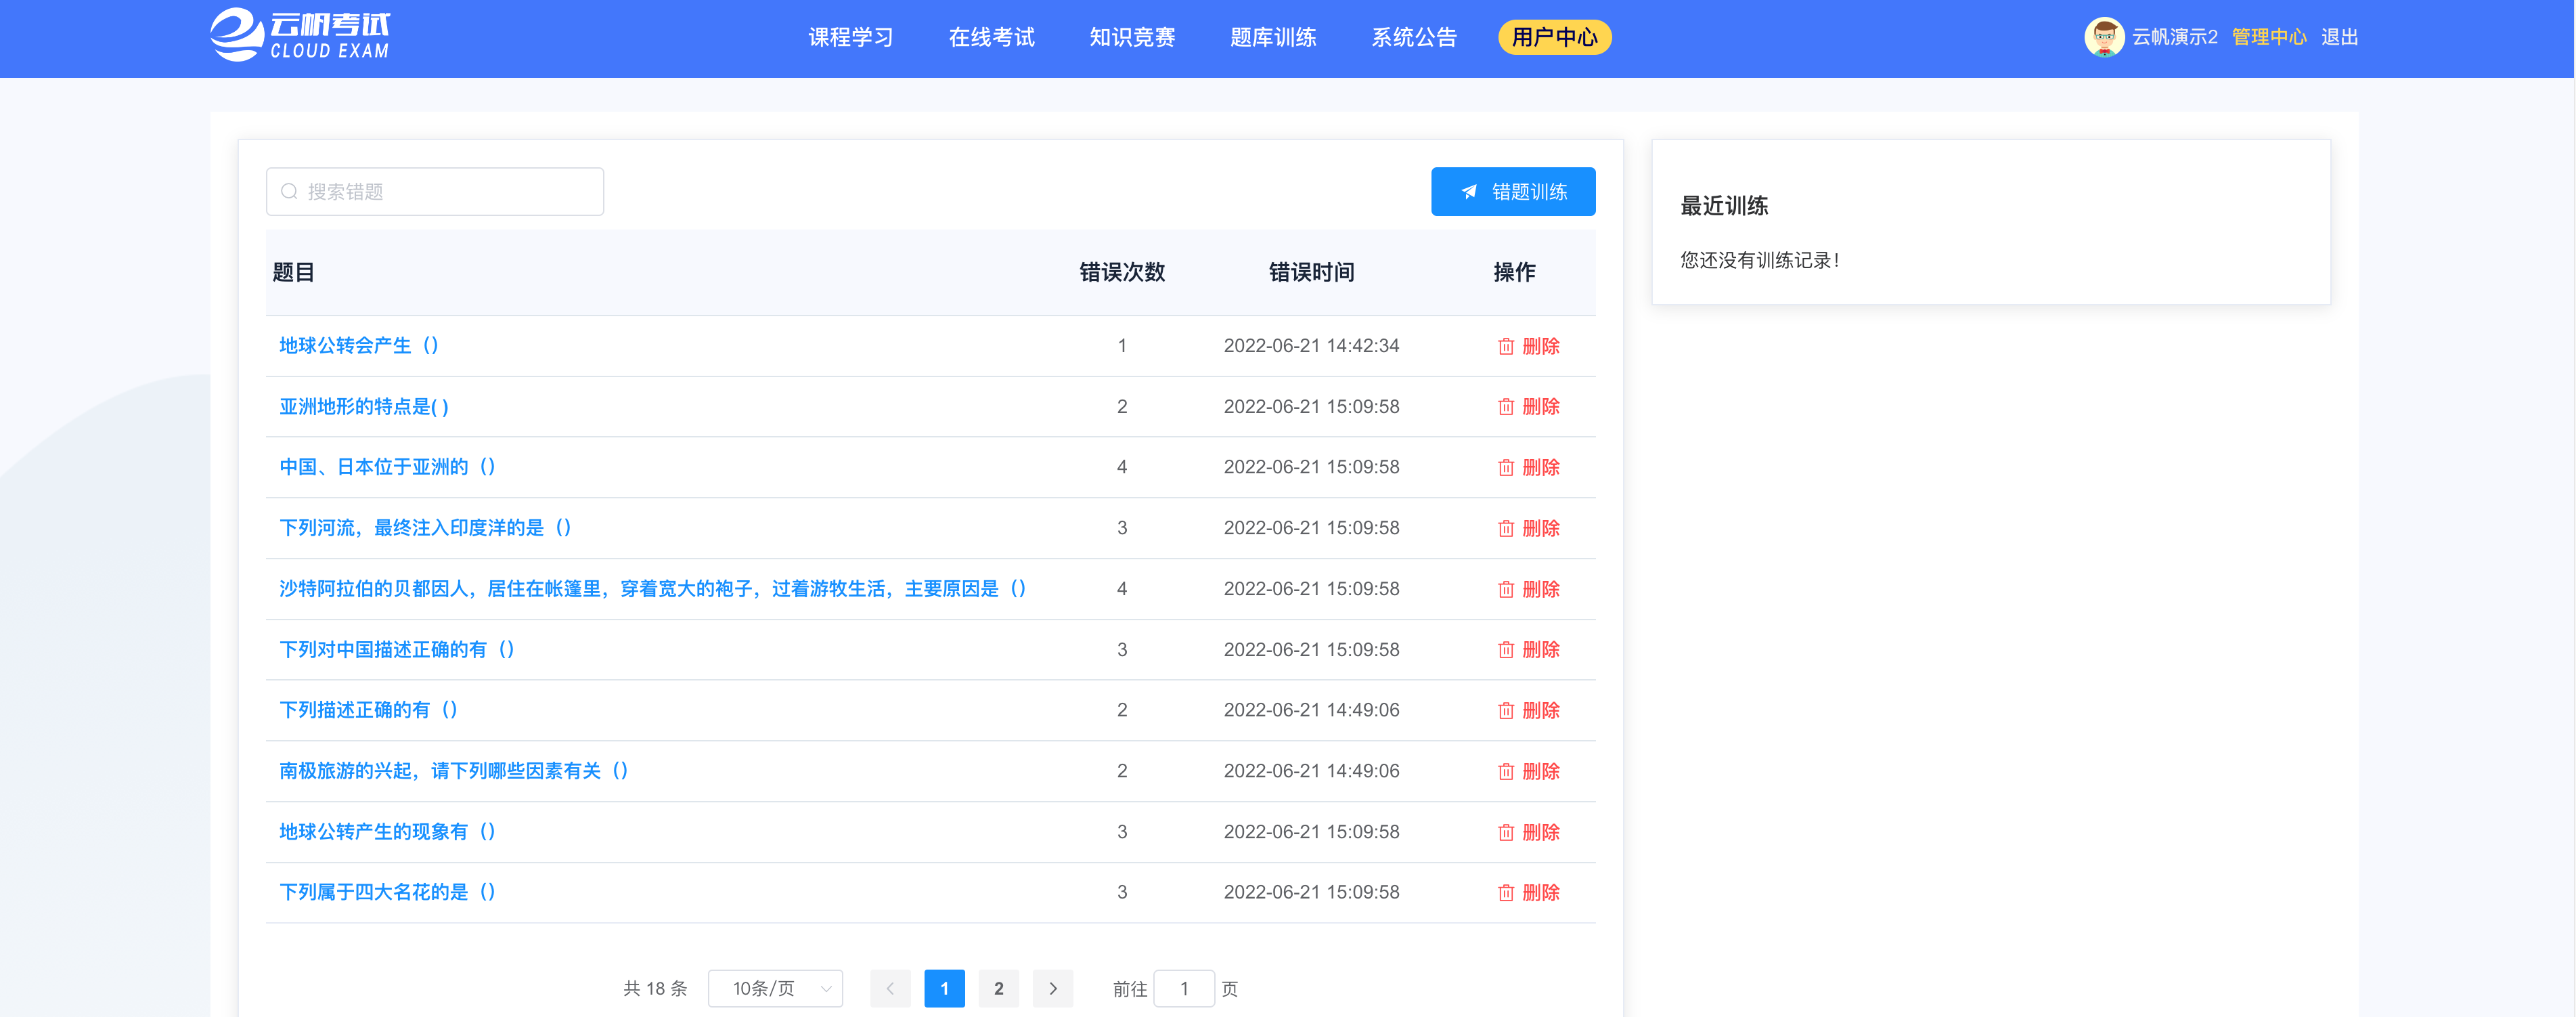
Task: Open 课程学习 in navigation
Action: [x=851, y=37]
